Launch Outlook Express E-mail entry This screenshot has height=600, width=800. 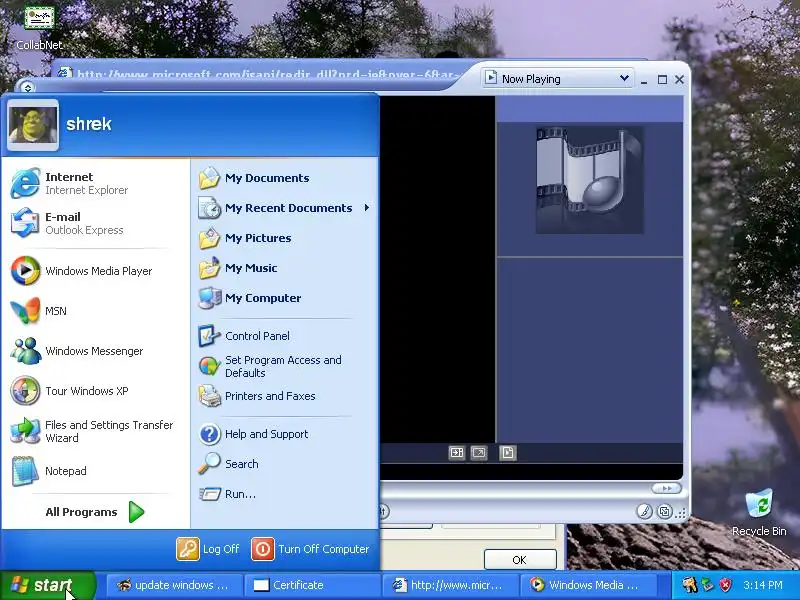click(x=95, y=223)
